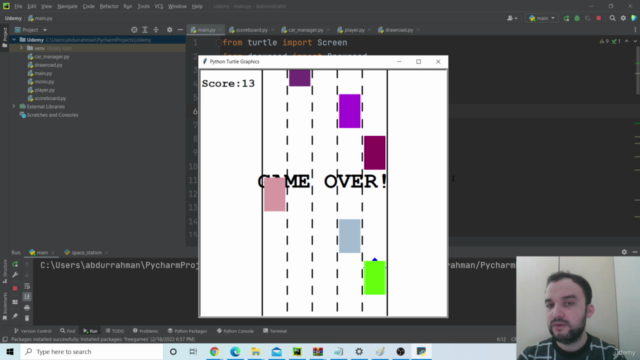Open the TODO tool window
The image size is (640, 360).
(115, 331)
